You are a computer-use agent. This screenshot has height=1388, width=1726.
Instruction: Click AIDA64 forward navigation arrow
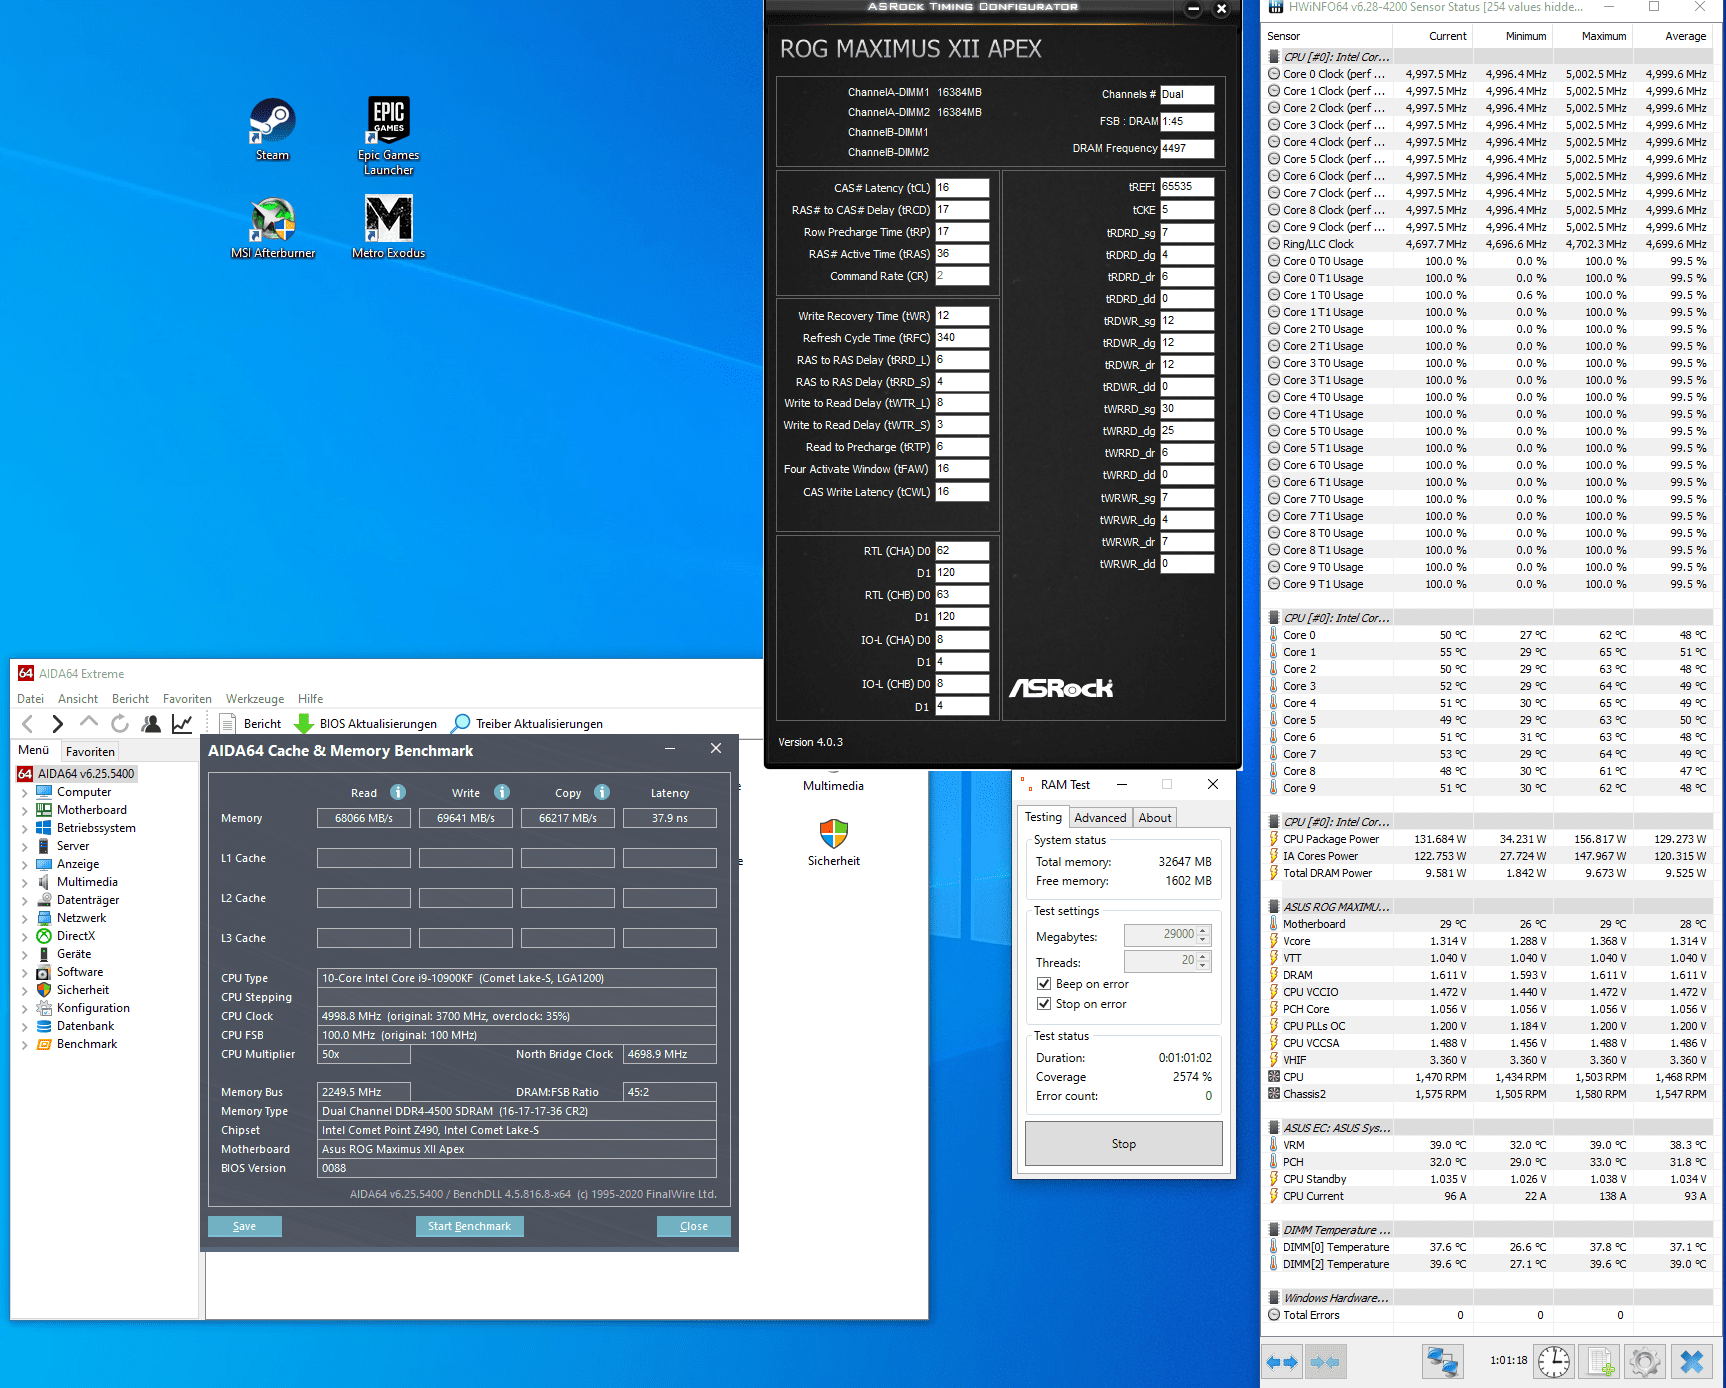click(57, 724)
